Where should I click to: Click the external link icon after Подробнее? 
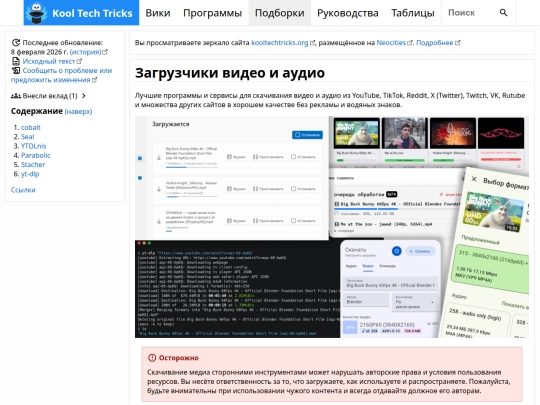click(x=457, y=43)
